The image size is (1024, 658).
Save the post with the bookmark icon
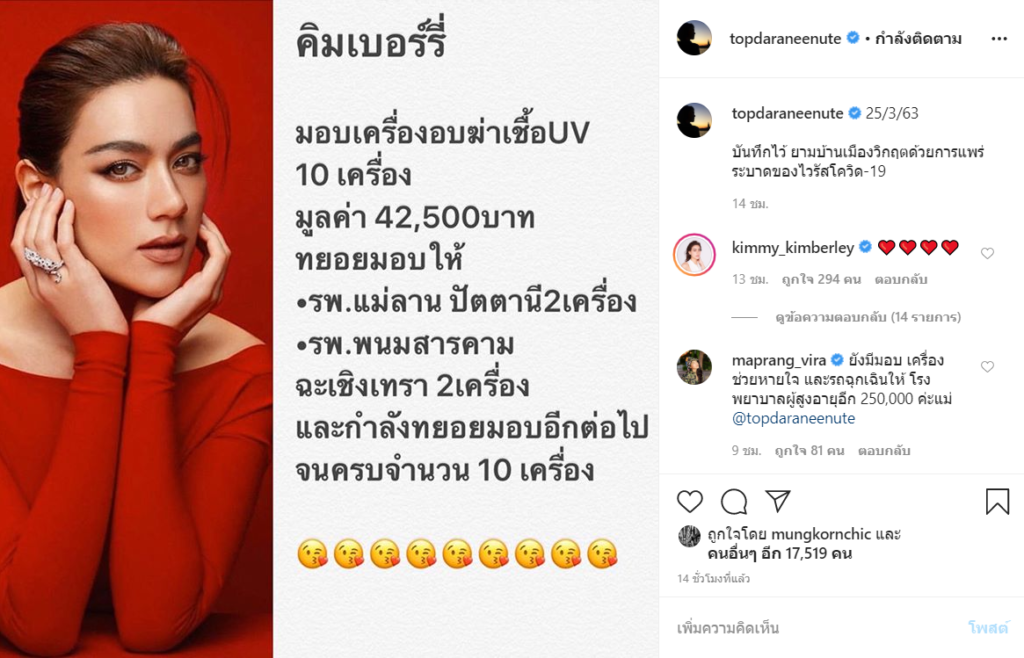(x=997, y=501)
